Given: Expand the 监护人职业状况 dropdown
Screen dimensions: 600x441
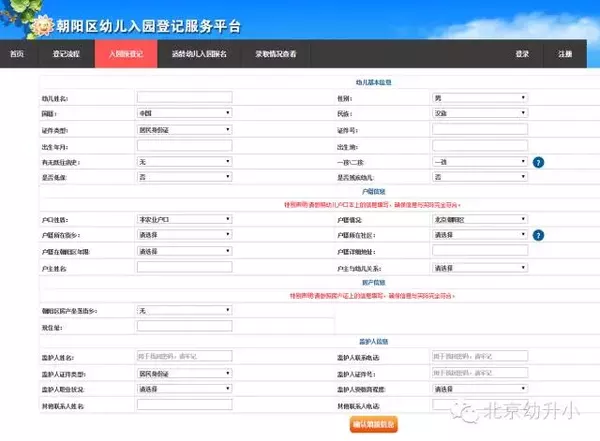Looking at the screenshot, I should point(184,388).
